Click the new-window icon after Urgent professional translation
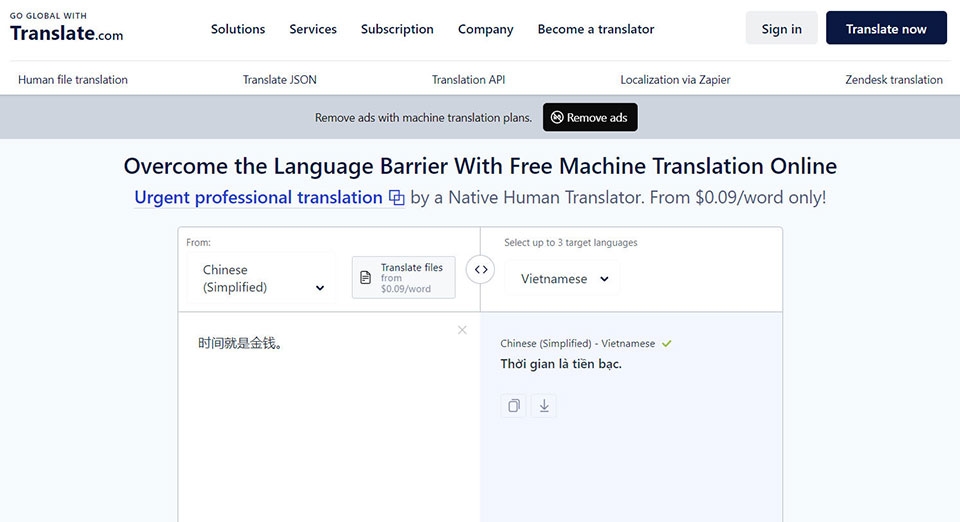 [397, 198]
